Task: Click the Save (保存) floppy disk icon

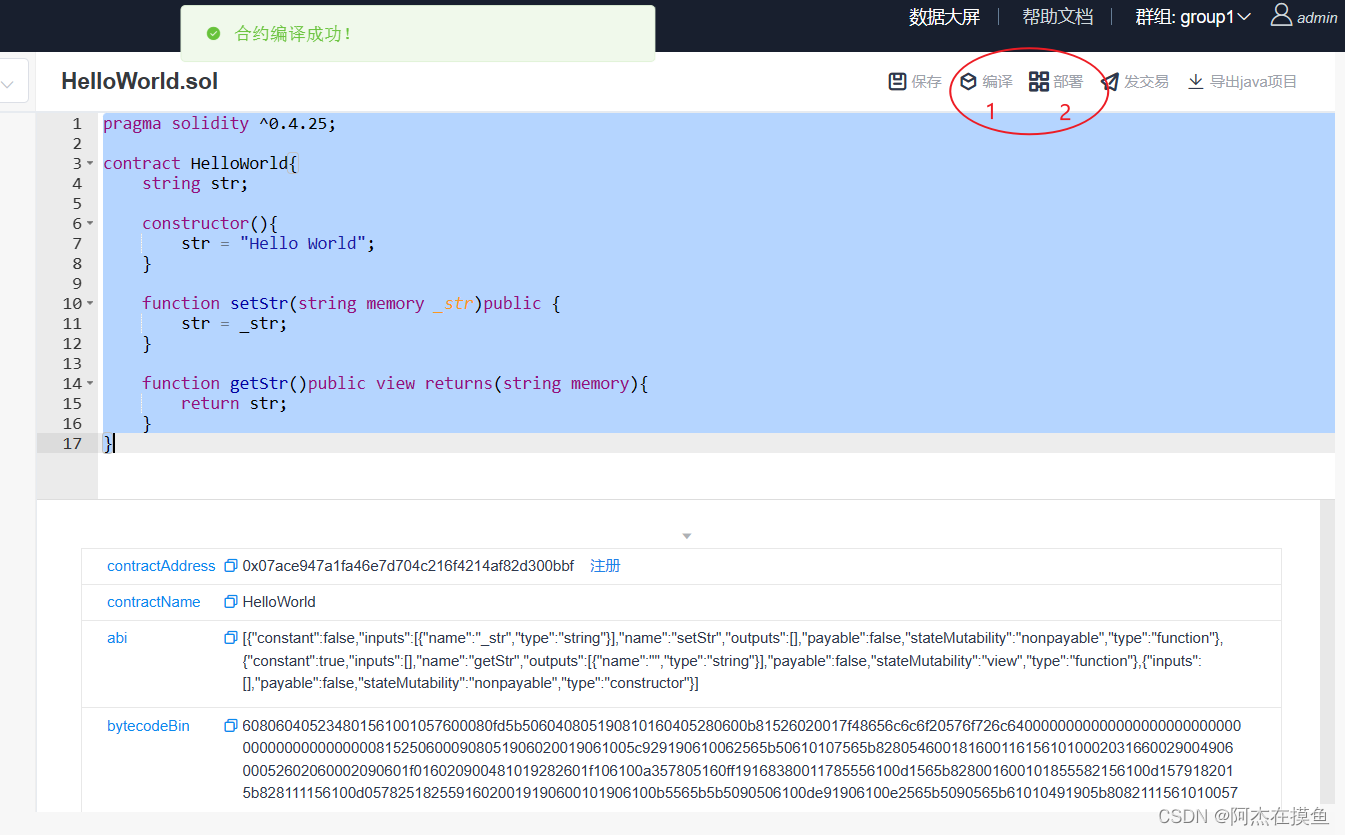Action: pos(897,81)
